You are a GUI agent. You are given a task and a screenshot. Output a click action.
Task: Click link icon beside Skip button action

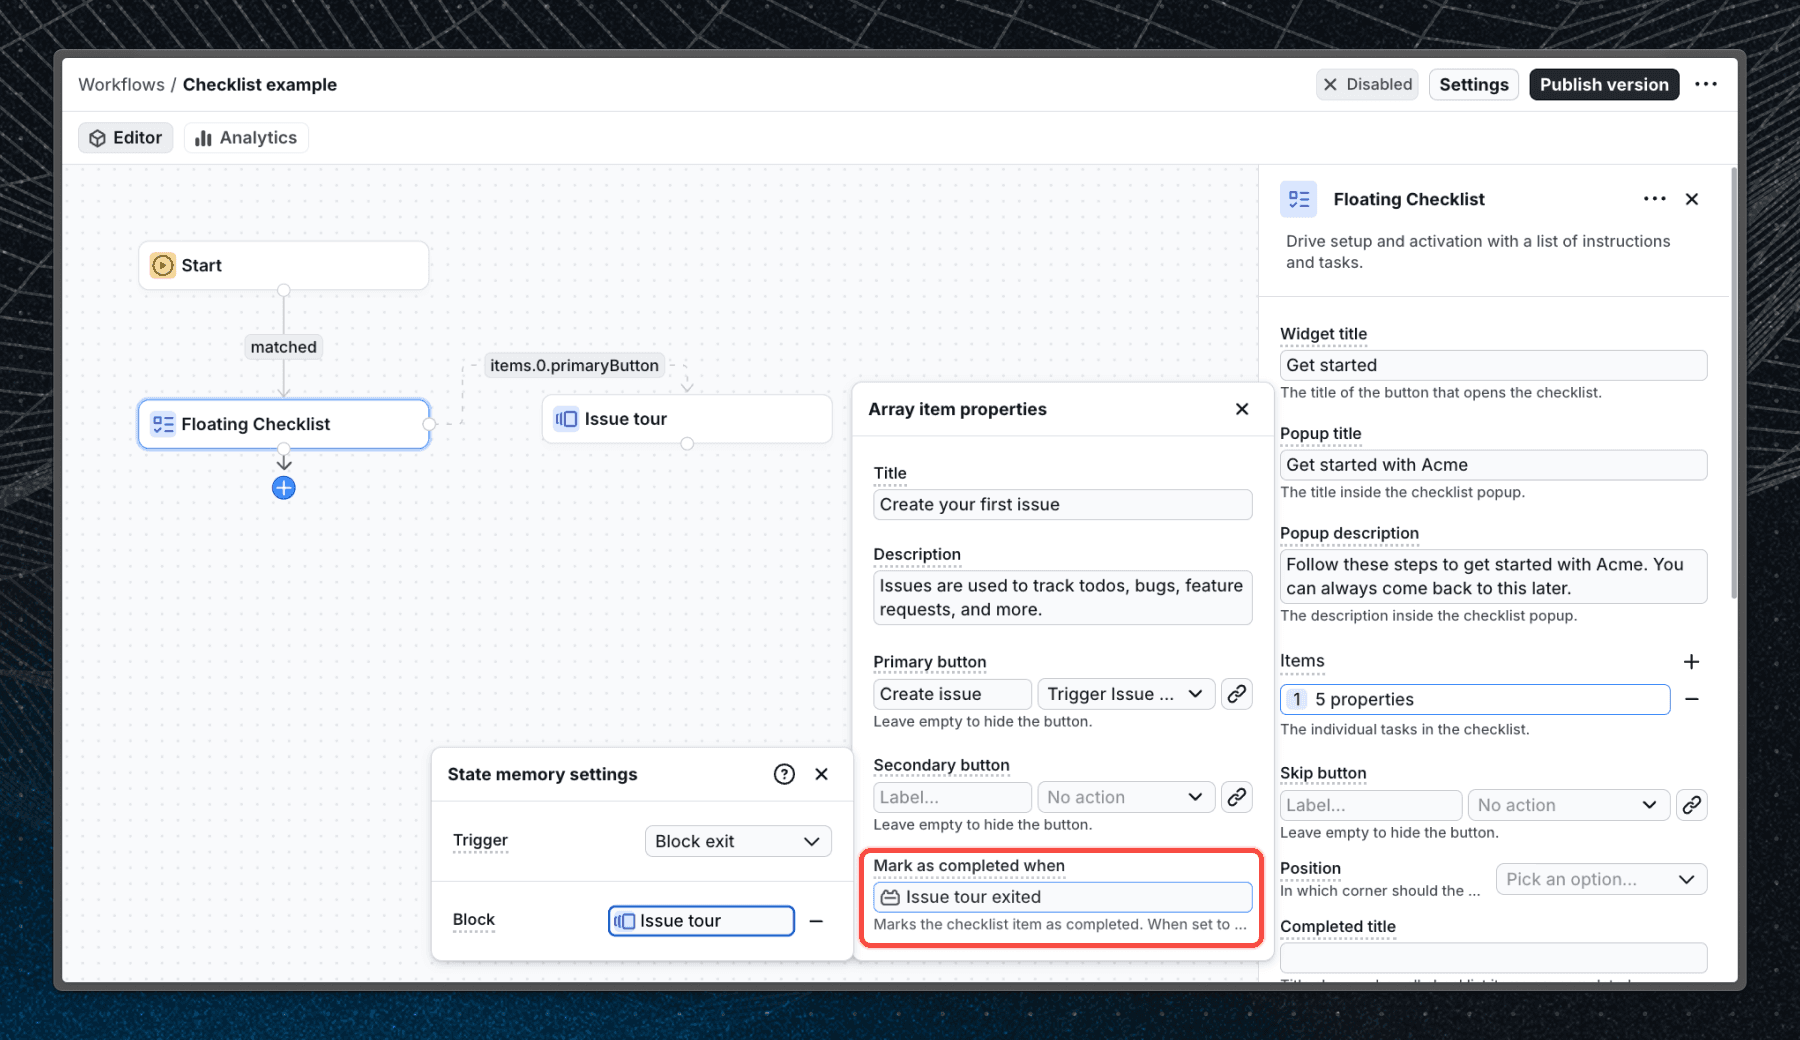click(1691, 805)
